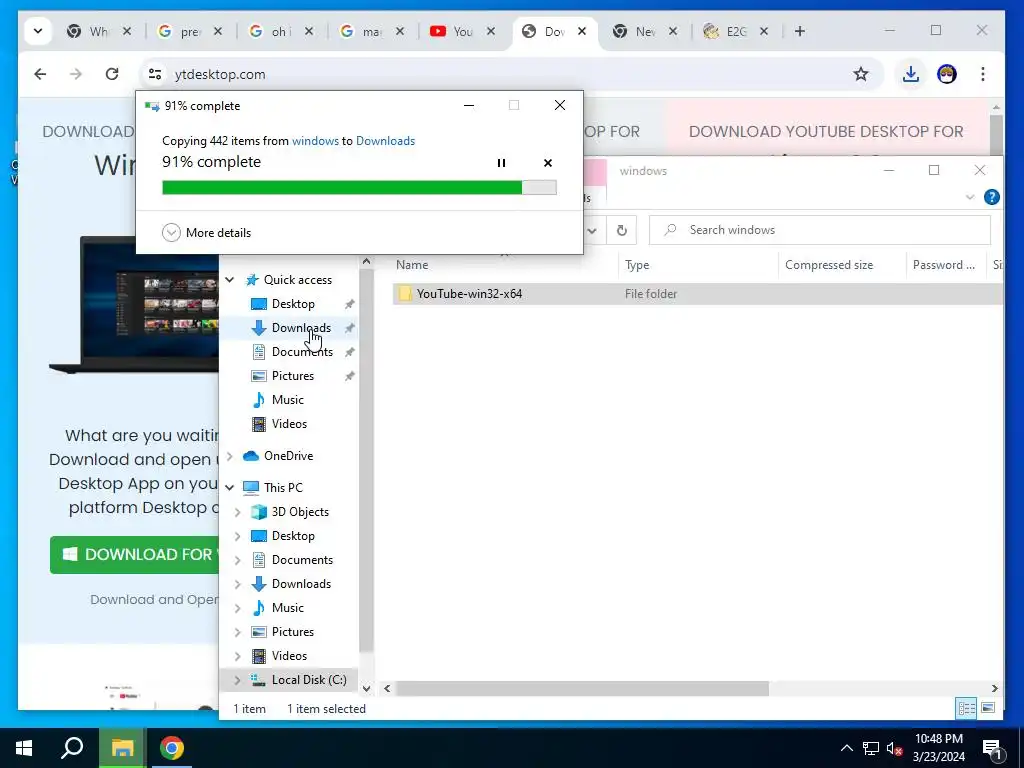The width and height of the screenshot is (1024, 768).
Task: Switch to details view icon
Action: [967, 709]
